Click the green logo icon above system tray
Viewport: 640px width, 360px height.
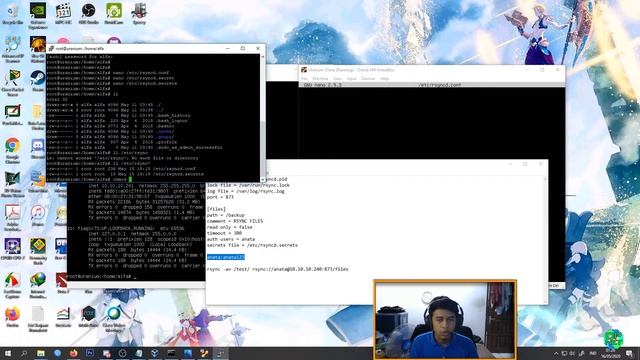613,338
